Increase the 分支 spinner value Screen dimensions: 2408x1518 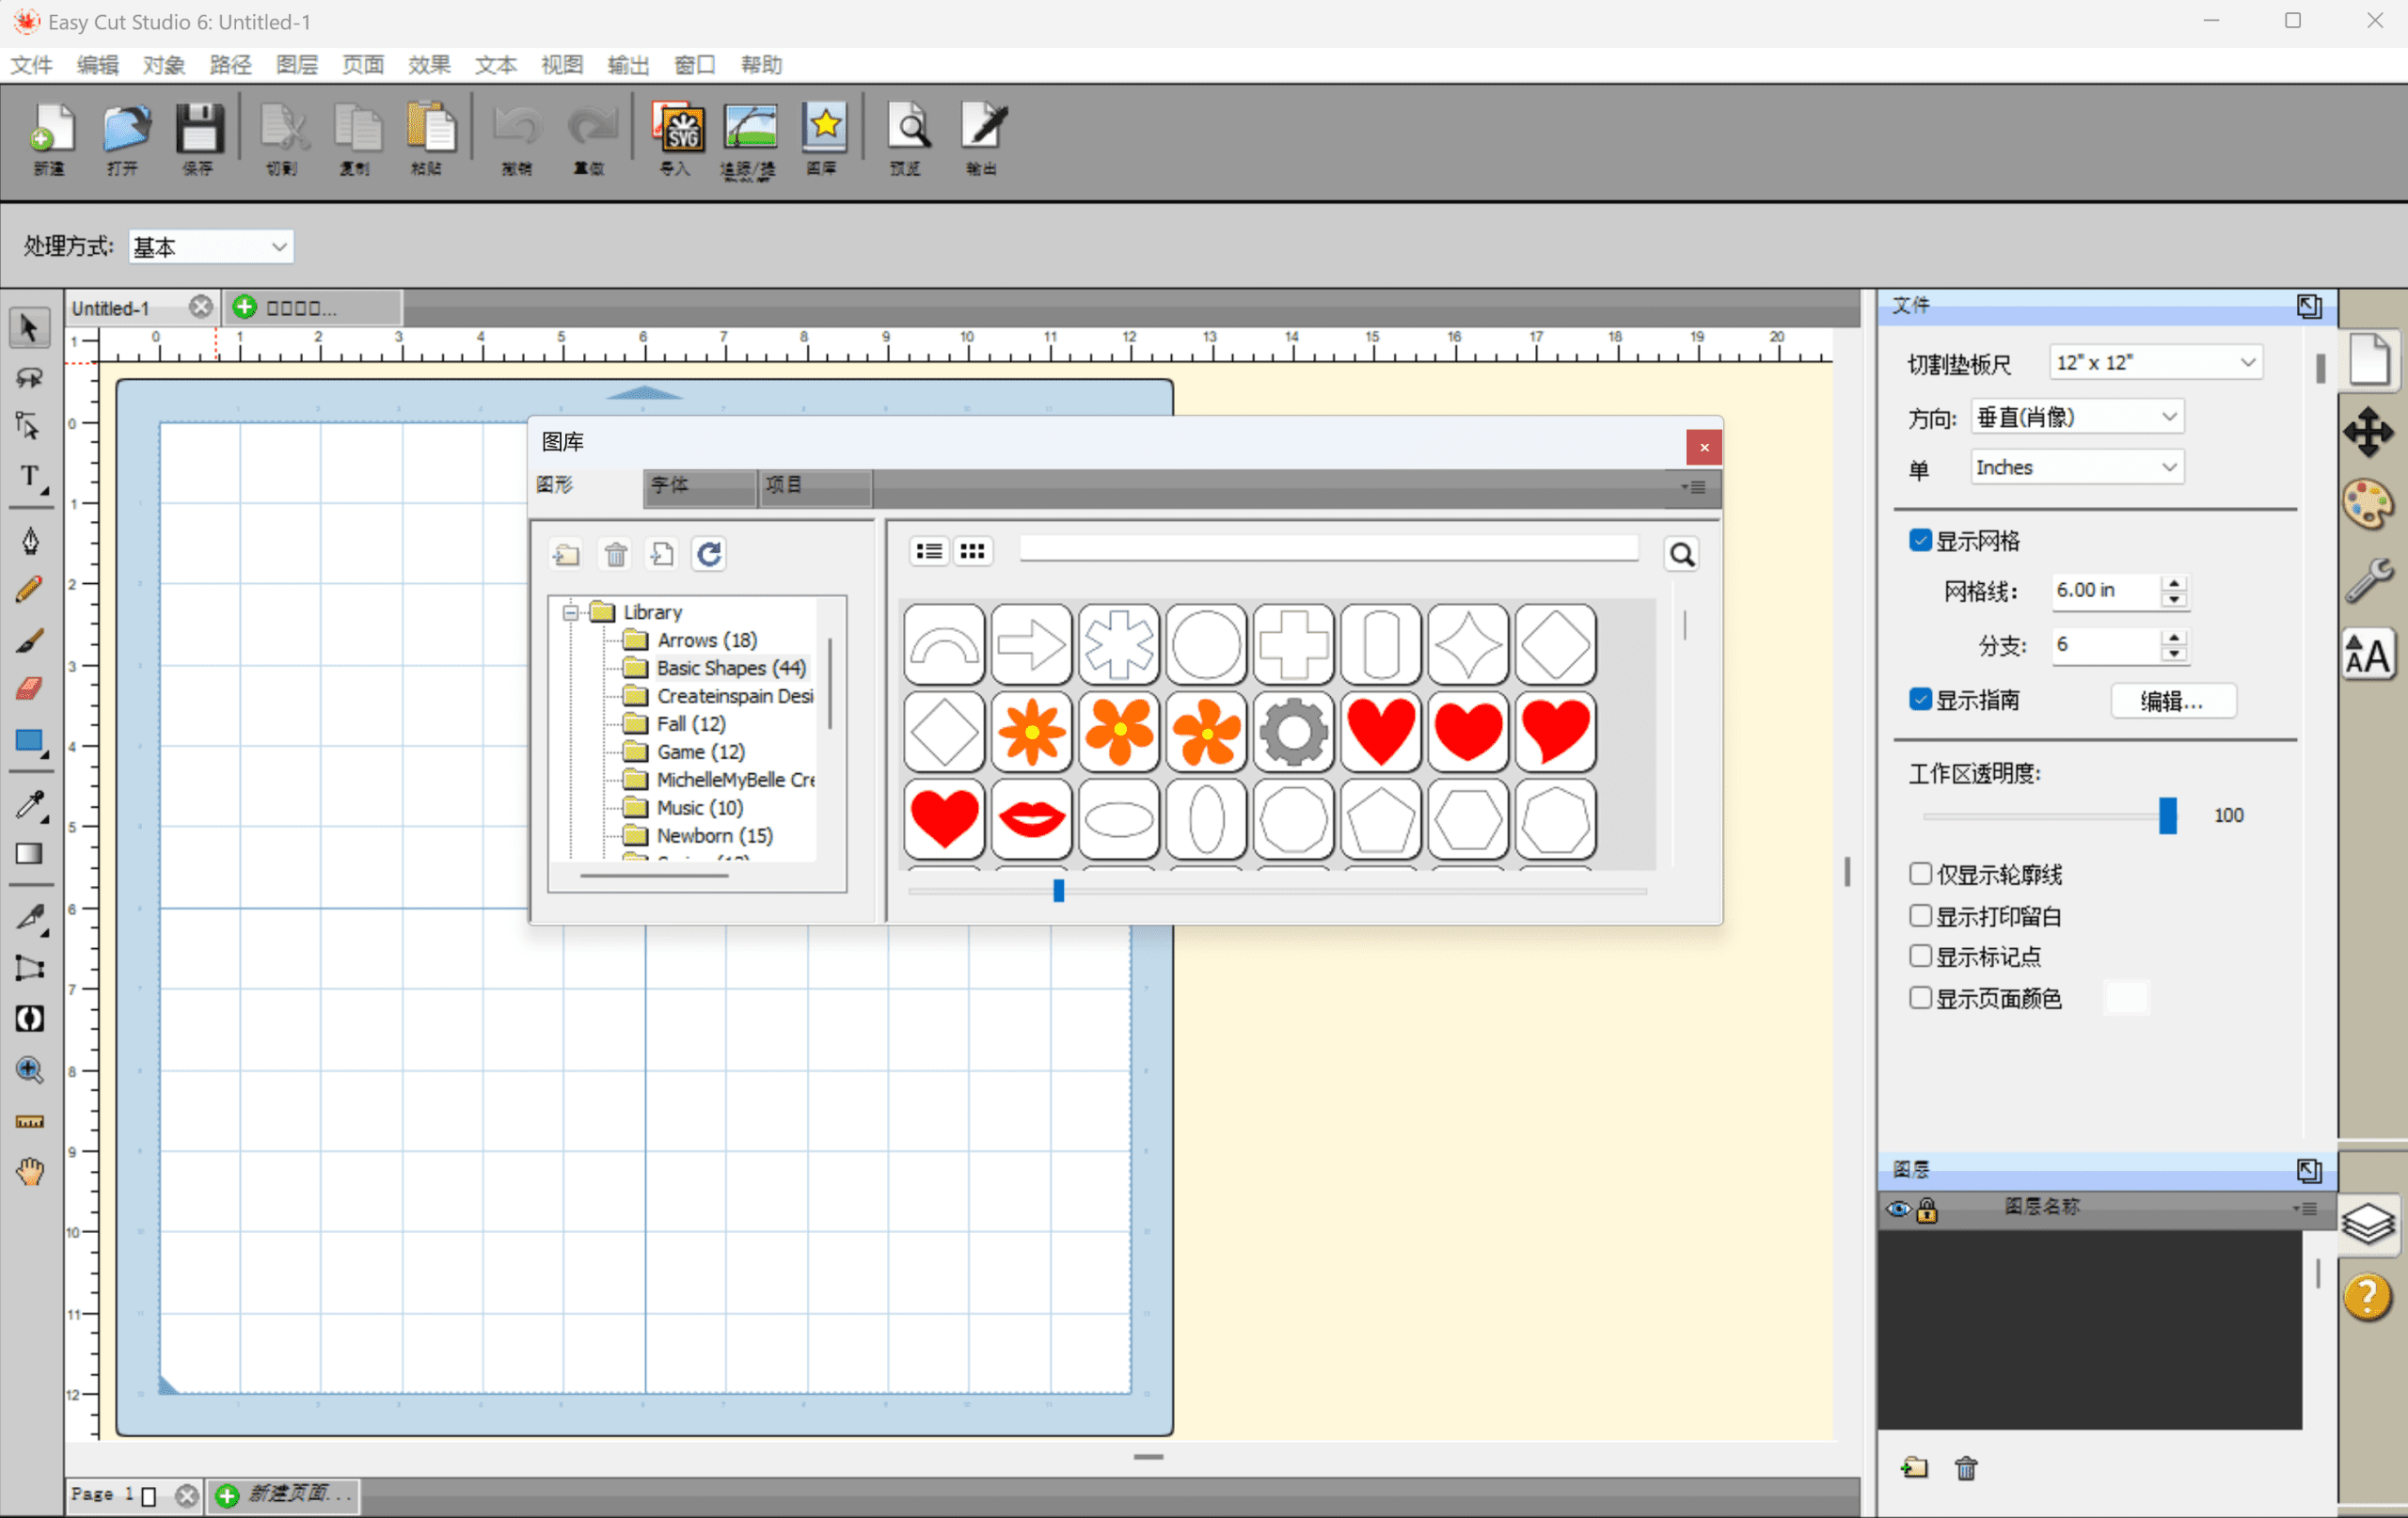coord(2174,637)
